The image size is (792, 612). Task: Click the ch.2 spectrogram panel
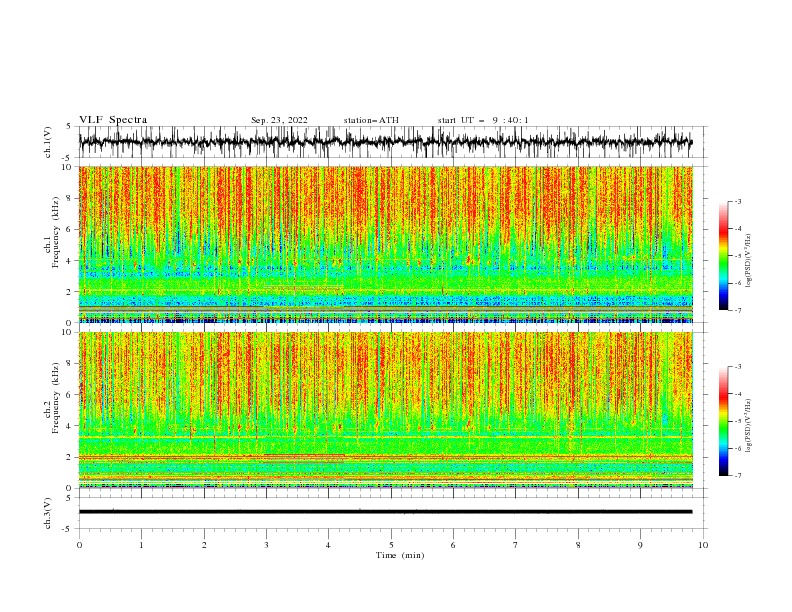pyautogui.click(x=386, y=410)
